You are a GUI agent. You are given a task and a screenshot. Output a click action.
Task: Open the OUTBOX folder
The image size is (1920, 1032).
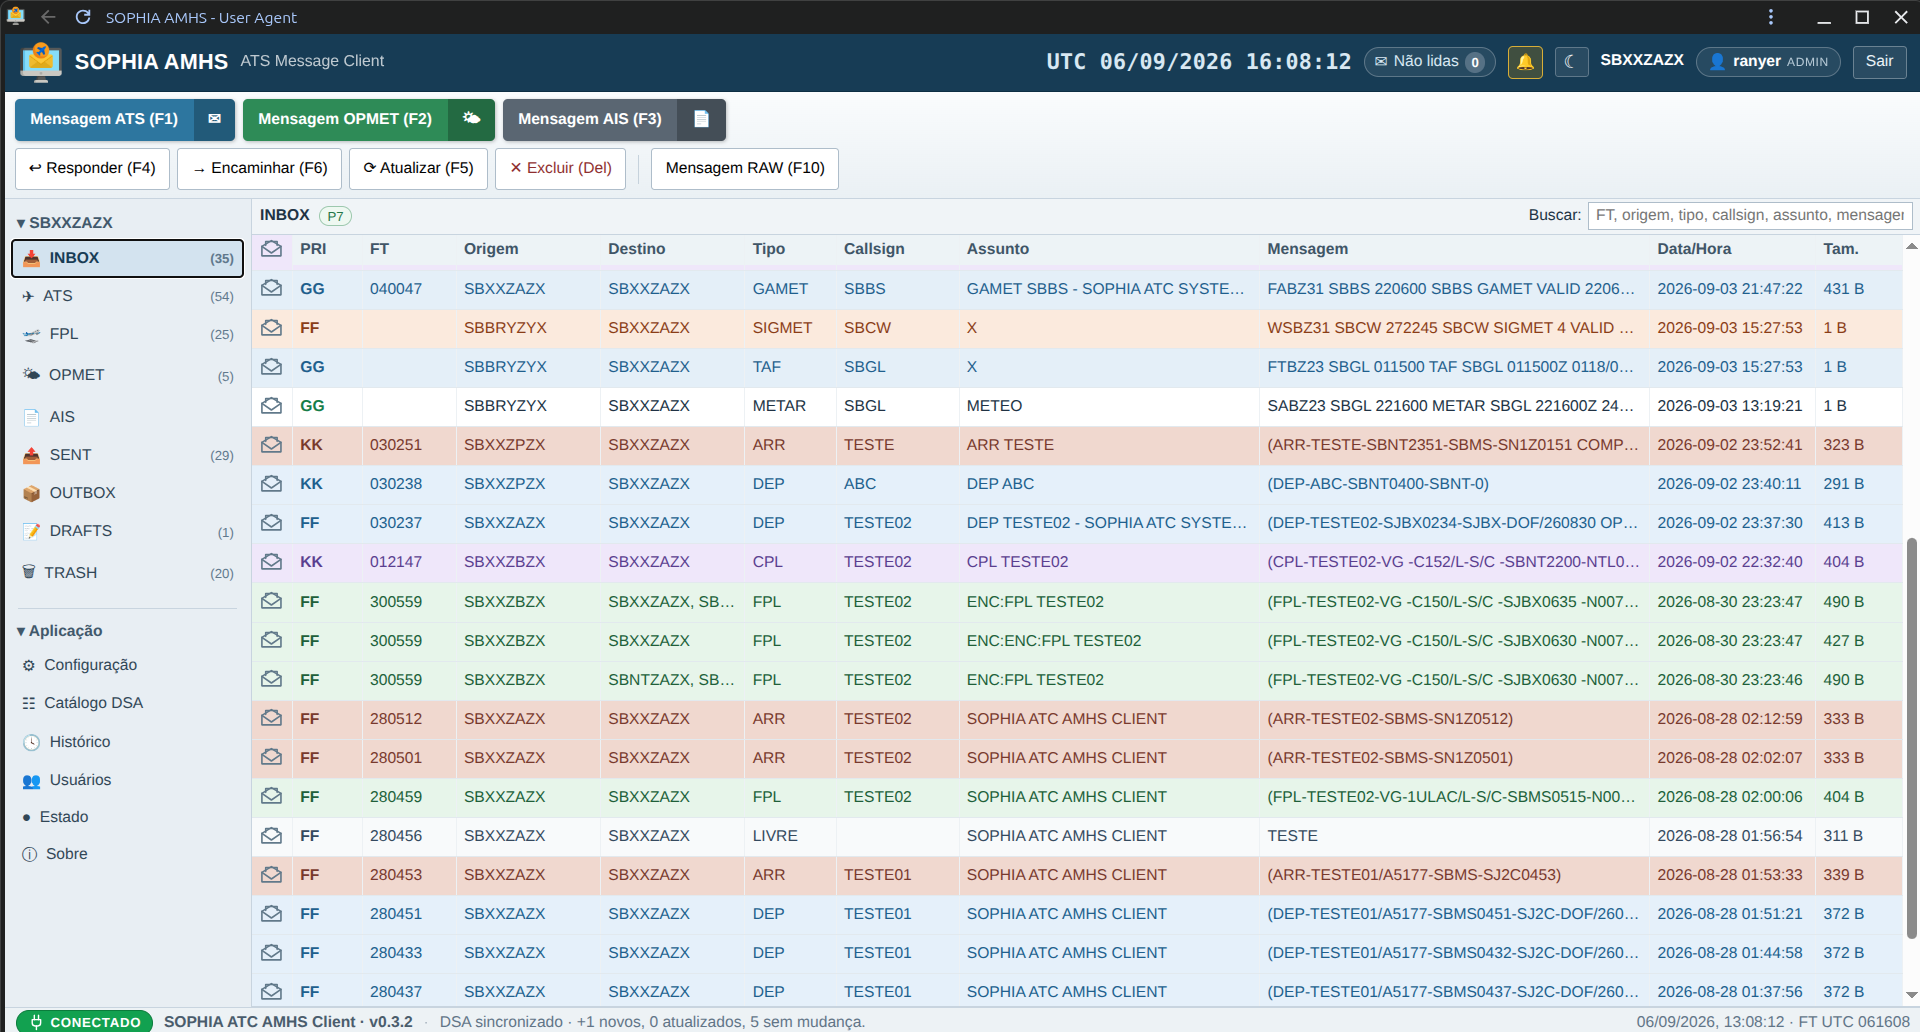click(127, 493)
